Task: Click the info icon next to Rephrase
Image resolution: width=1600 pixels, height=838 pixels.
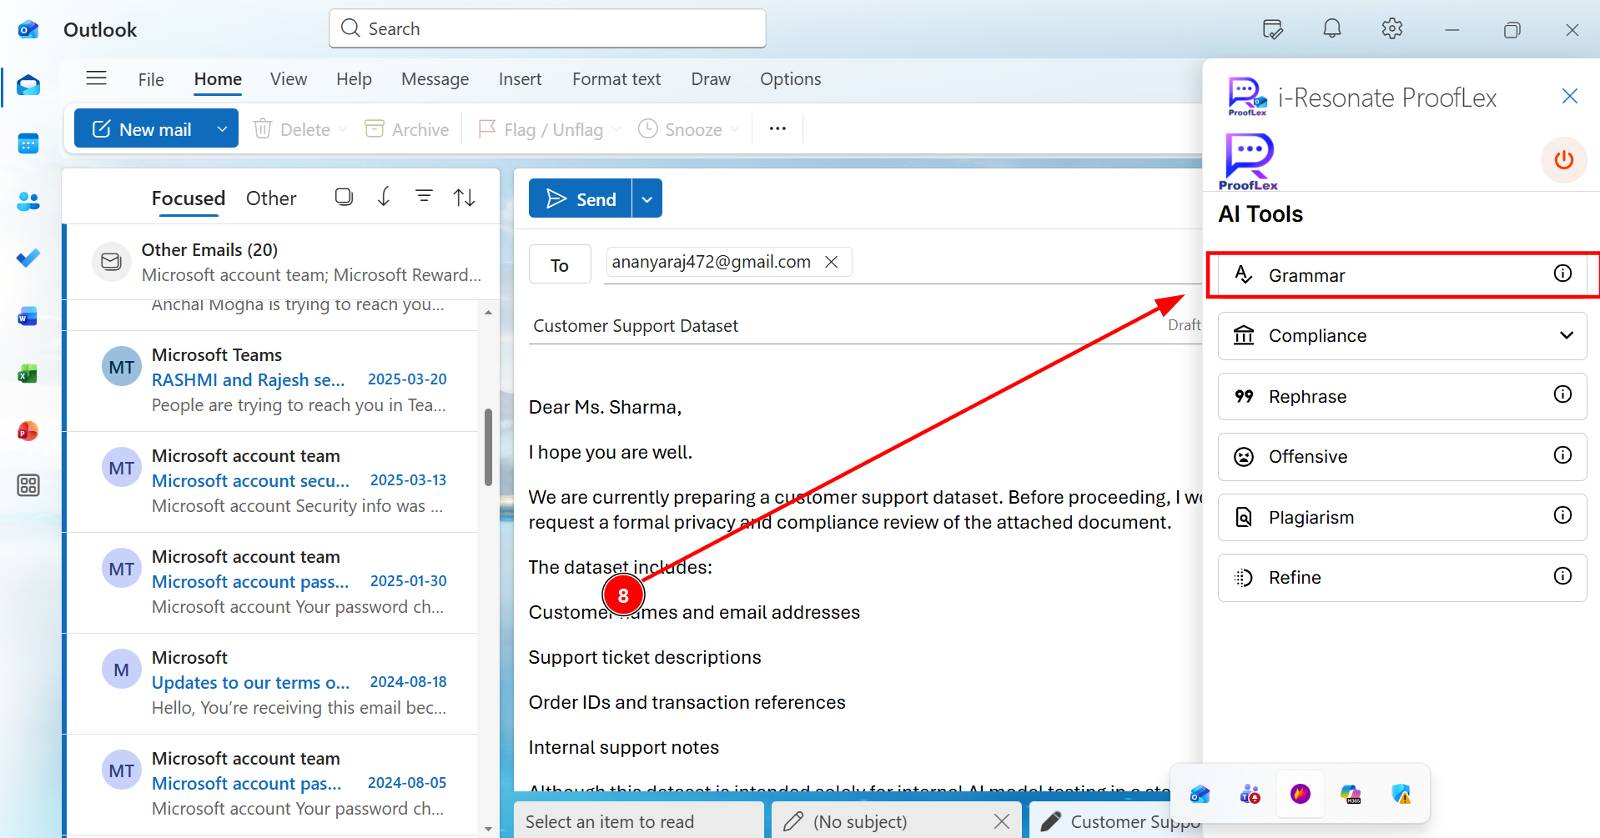Action: click(1562, 395)
